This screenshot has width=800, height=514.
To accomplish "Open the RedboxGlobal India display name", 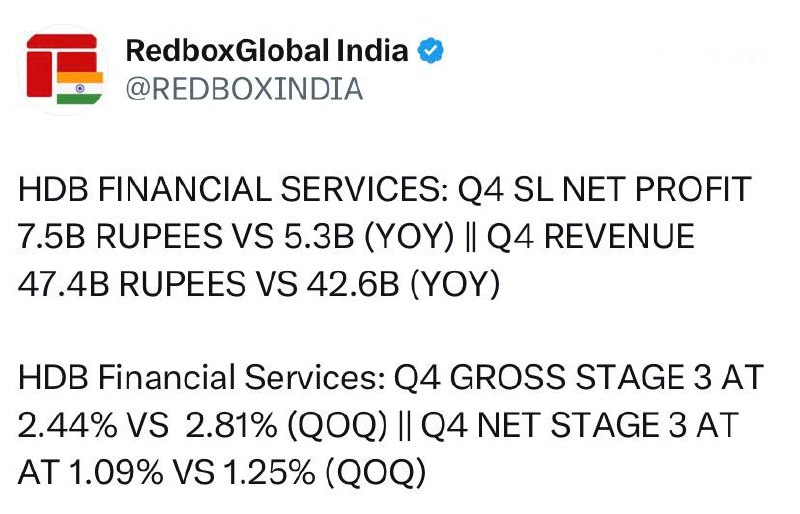I will point(267,51).
